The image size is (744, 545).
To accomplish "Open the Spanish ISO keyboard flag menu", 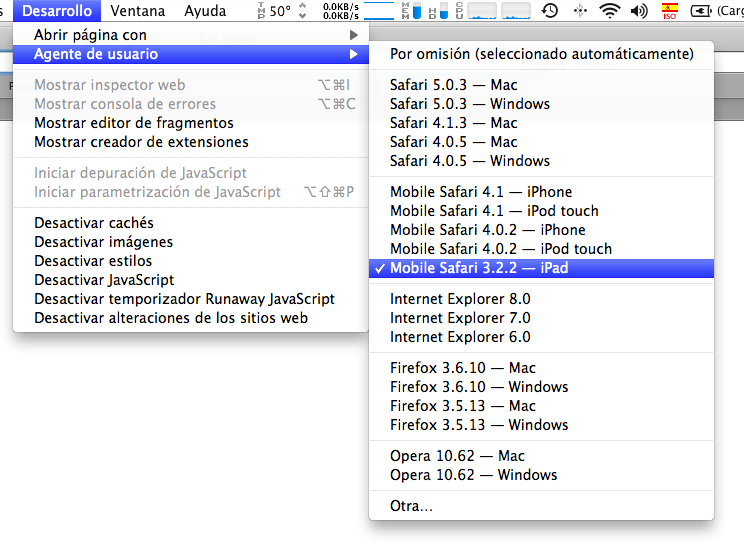I will tap(670, 10).
